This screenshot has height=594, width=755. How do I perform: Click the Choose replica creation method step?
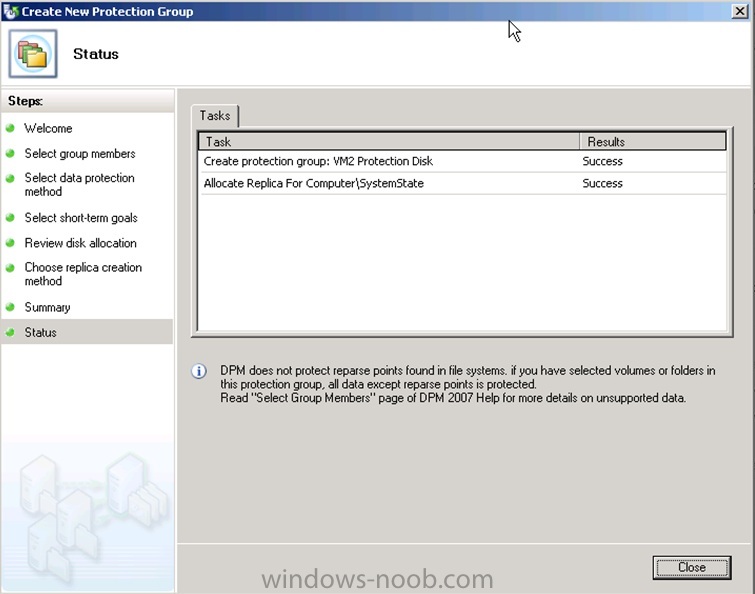pyautogui.click(x=83, y=274)
